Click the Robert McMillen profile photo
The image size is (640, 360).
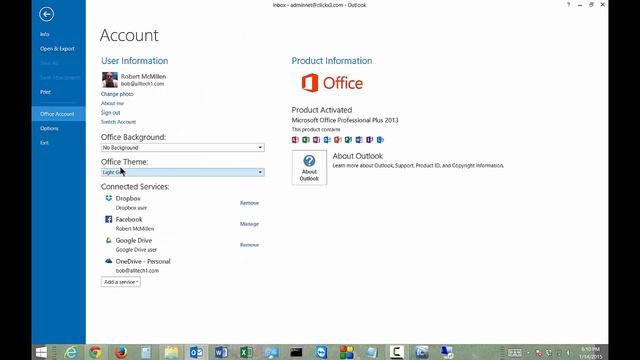(110, 80)
